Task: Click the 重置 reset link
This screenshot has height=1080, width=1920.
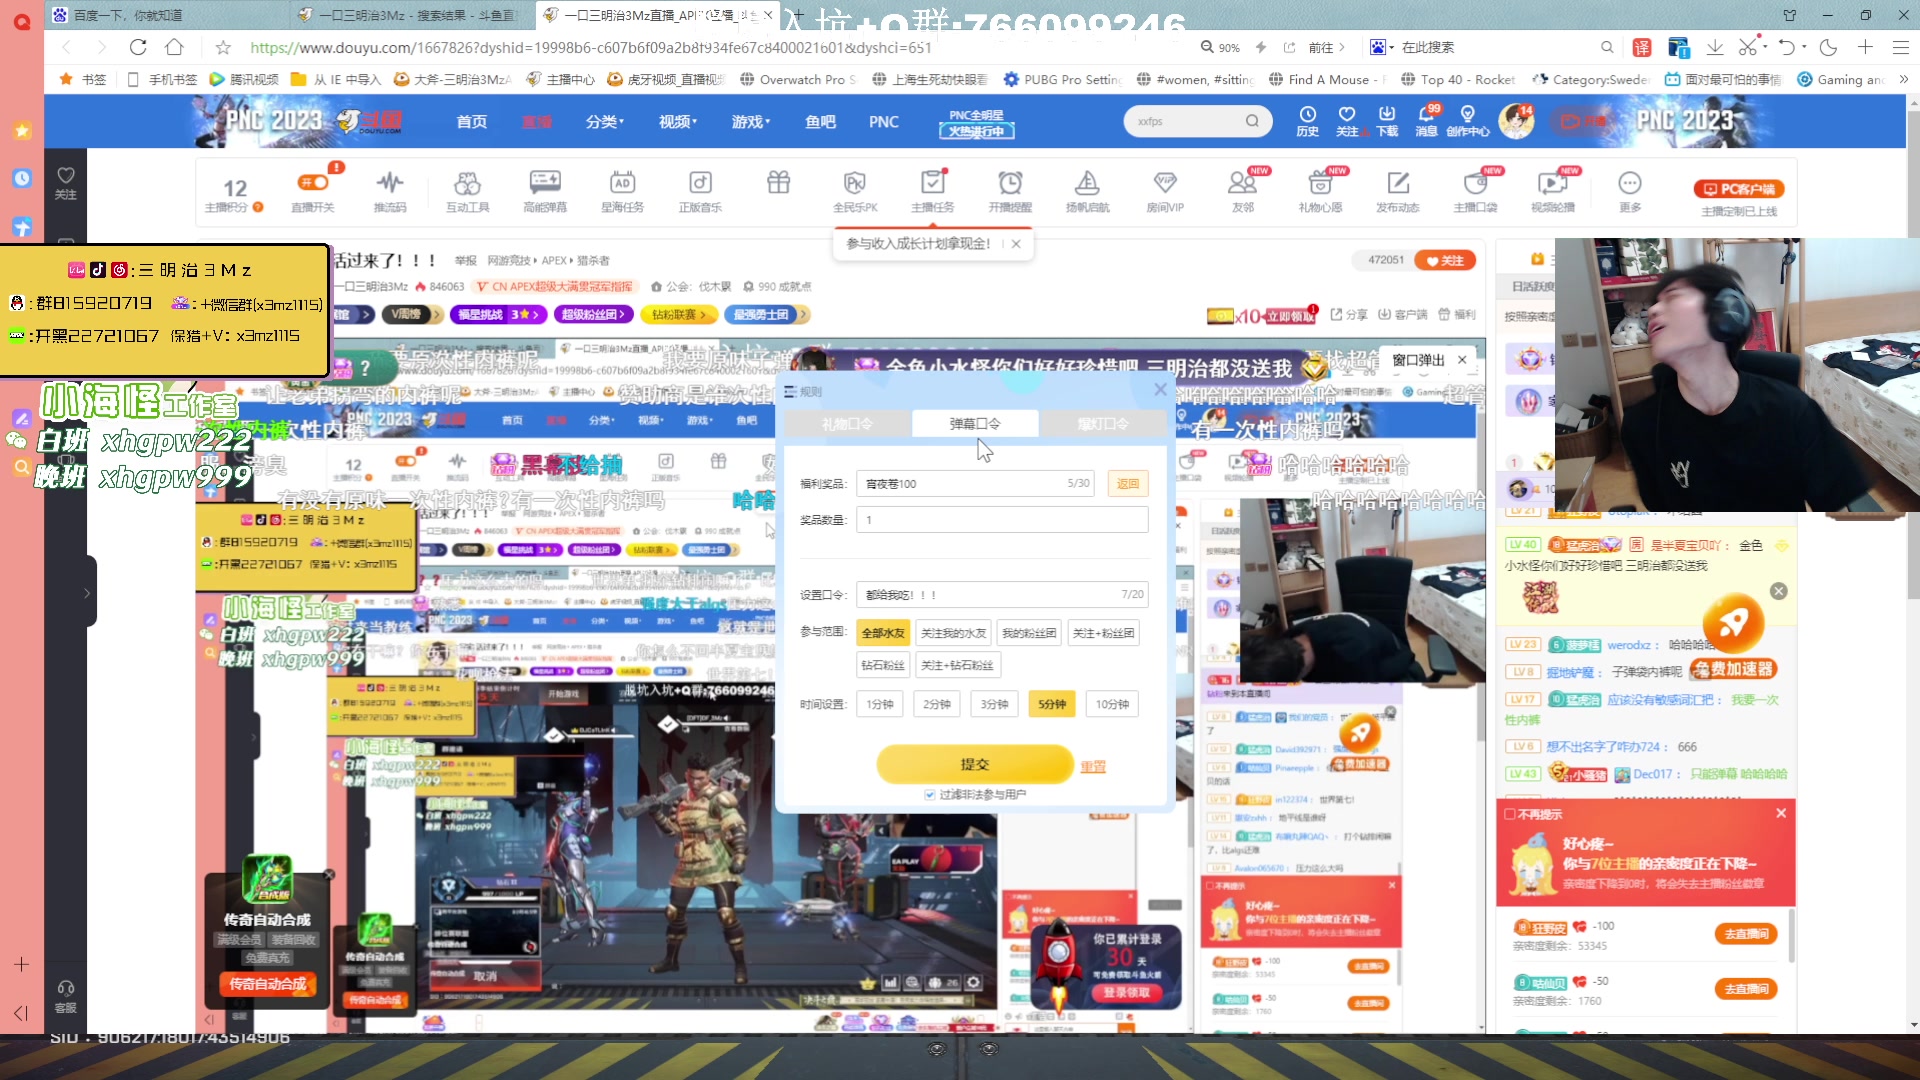Action: (x=1093, y=766)
